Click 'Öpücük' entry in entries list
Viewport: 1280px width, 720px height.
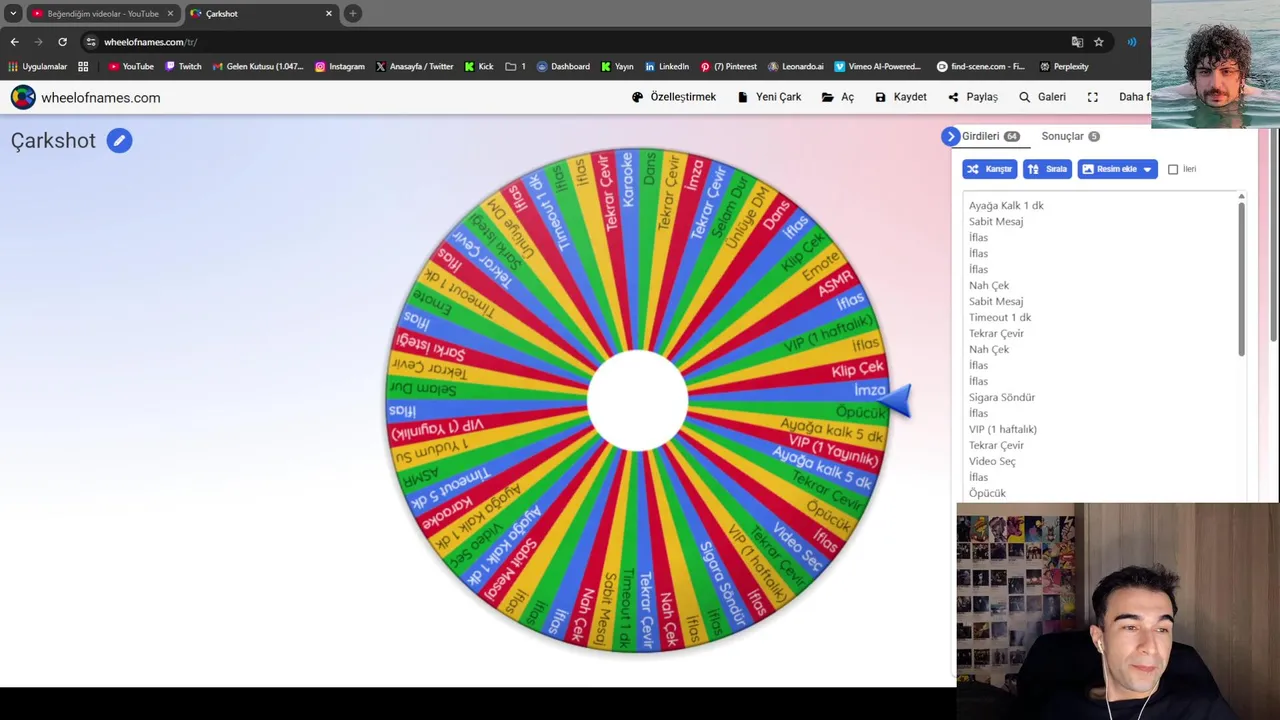tap(987, 493)
